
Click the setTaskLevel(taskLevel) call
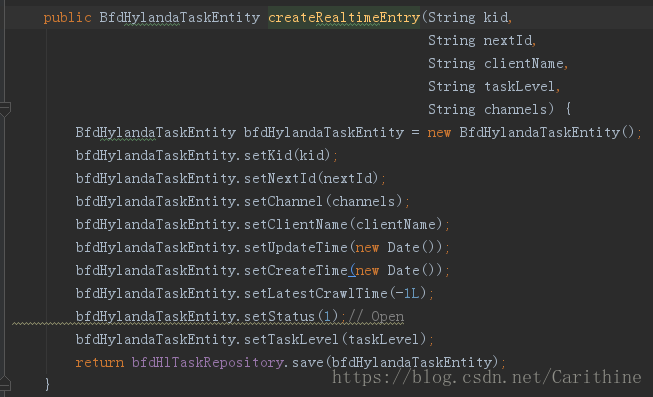pyautogui.click(x=335, y=340)
